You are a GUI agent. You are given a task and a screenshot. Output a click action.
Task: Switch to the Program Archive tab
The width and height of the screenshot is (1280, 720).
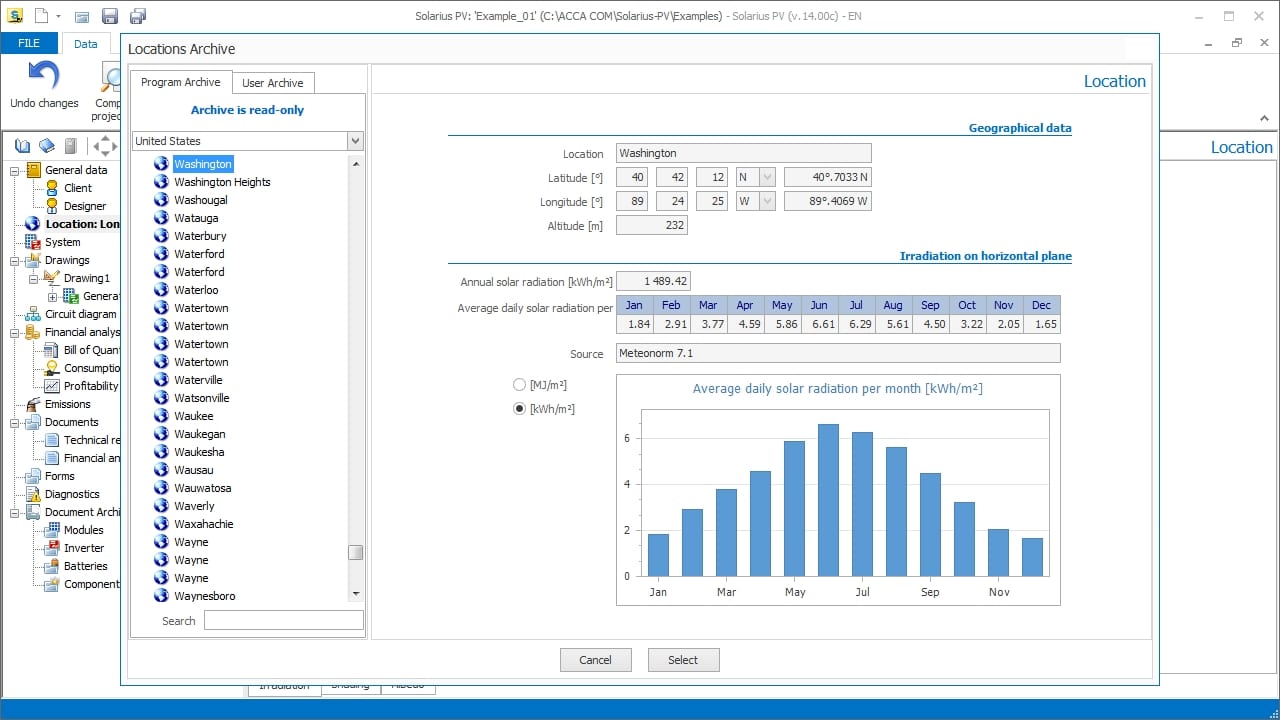click(181, 82)
